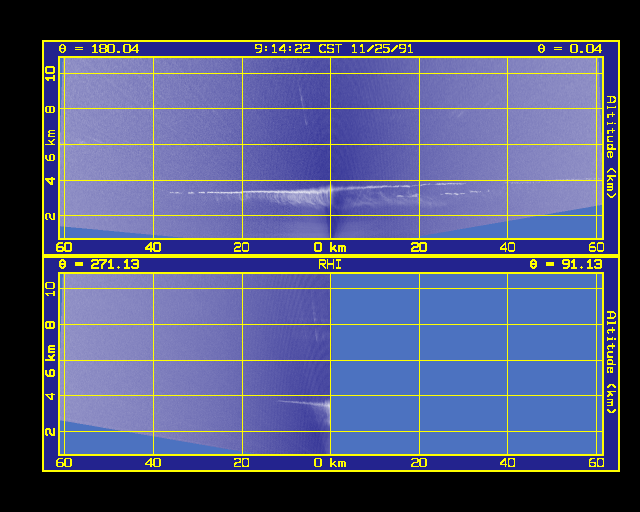Click upper panel's 60 label on θ=0.04 side
The height and width of the screenshot is (512, 640).
596,247
